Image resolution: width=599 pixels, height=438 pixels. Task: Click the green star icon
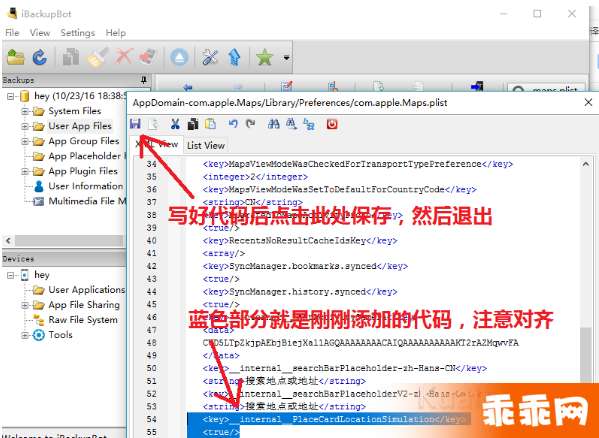click(264, 58)
